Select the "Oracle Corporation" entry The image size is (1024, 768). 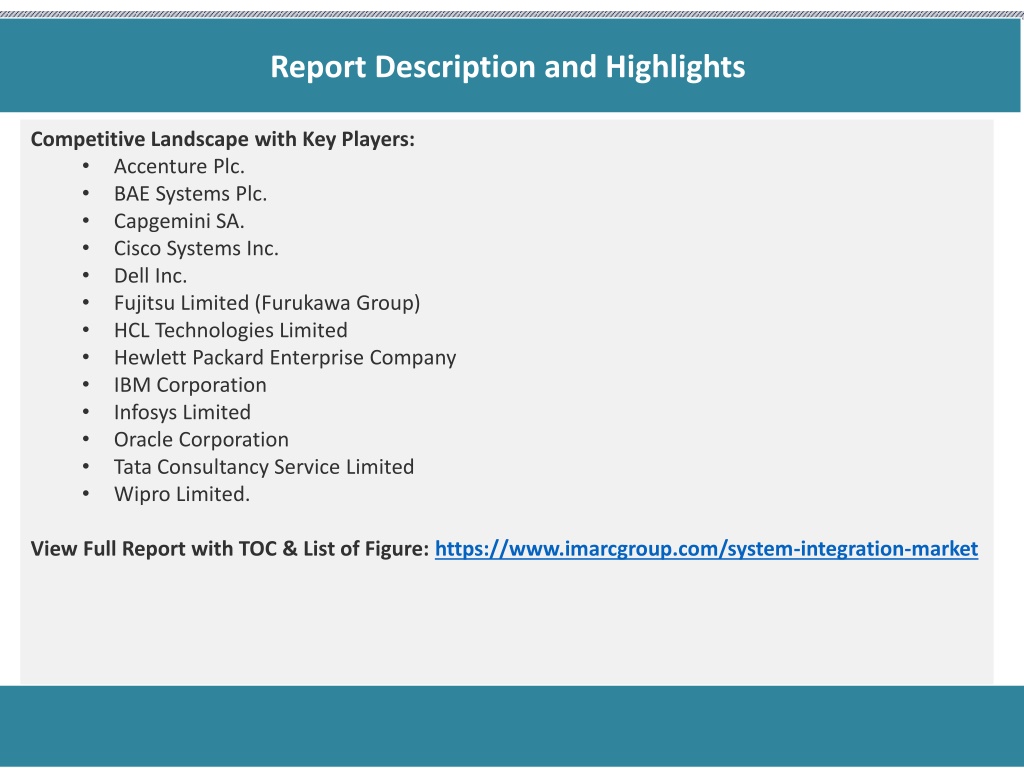(202, 440)
